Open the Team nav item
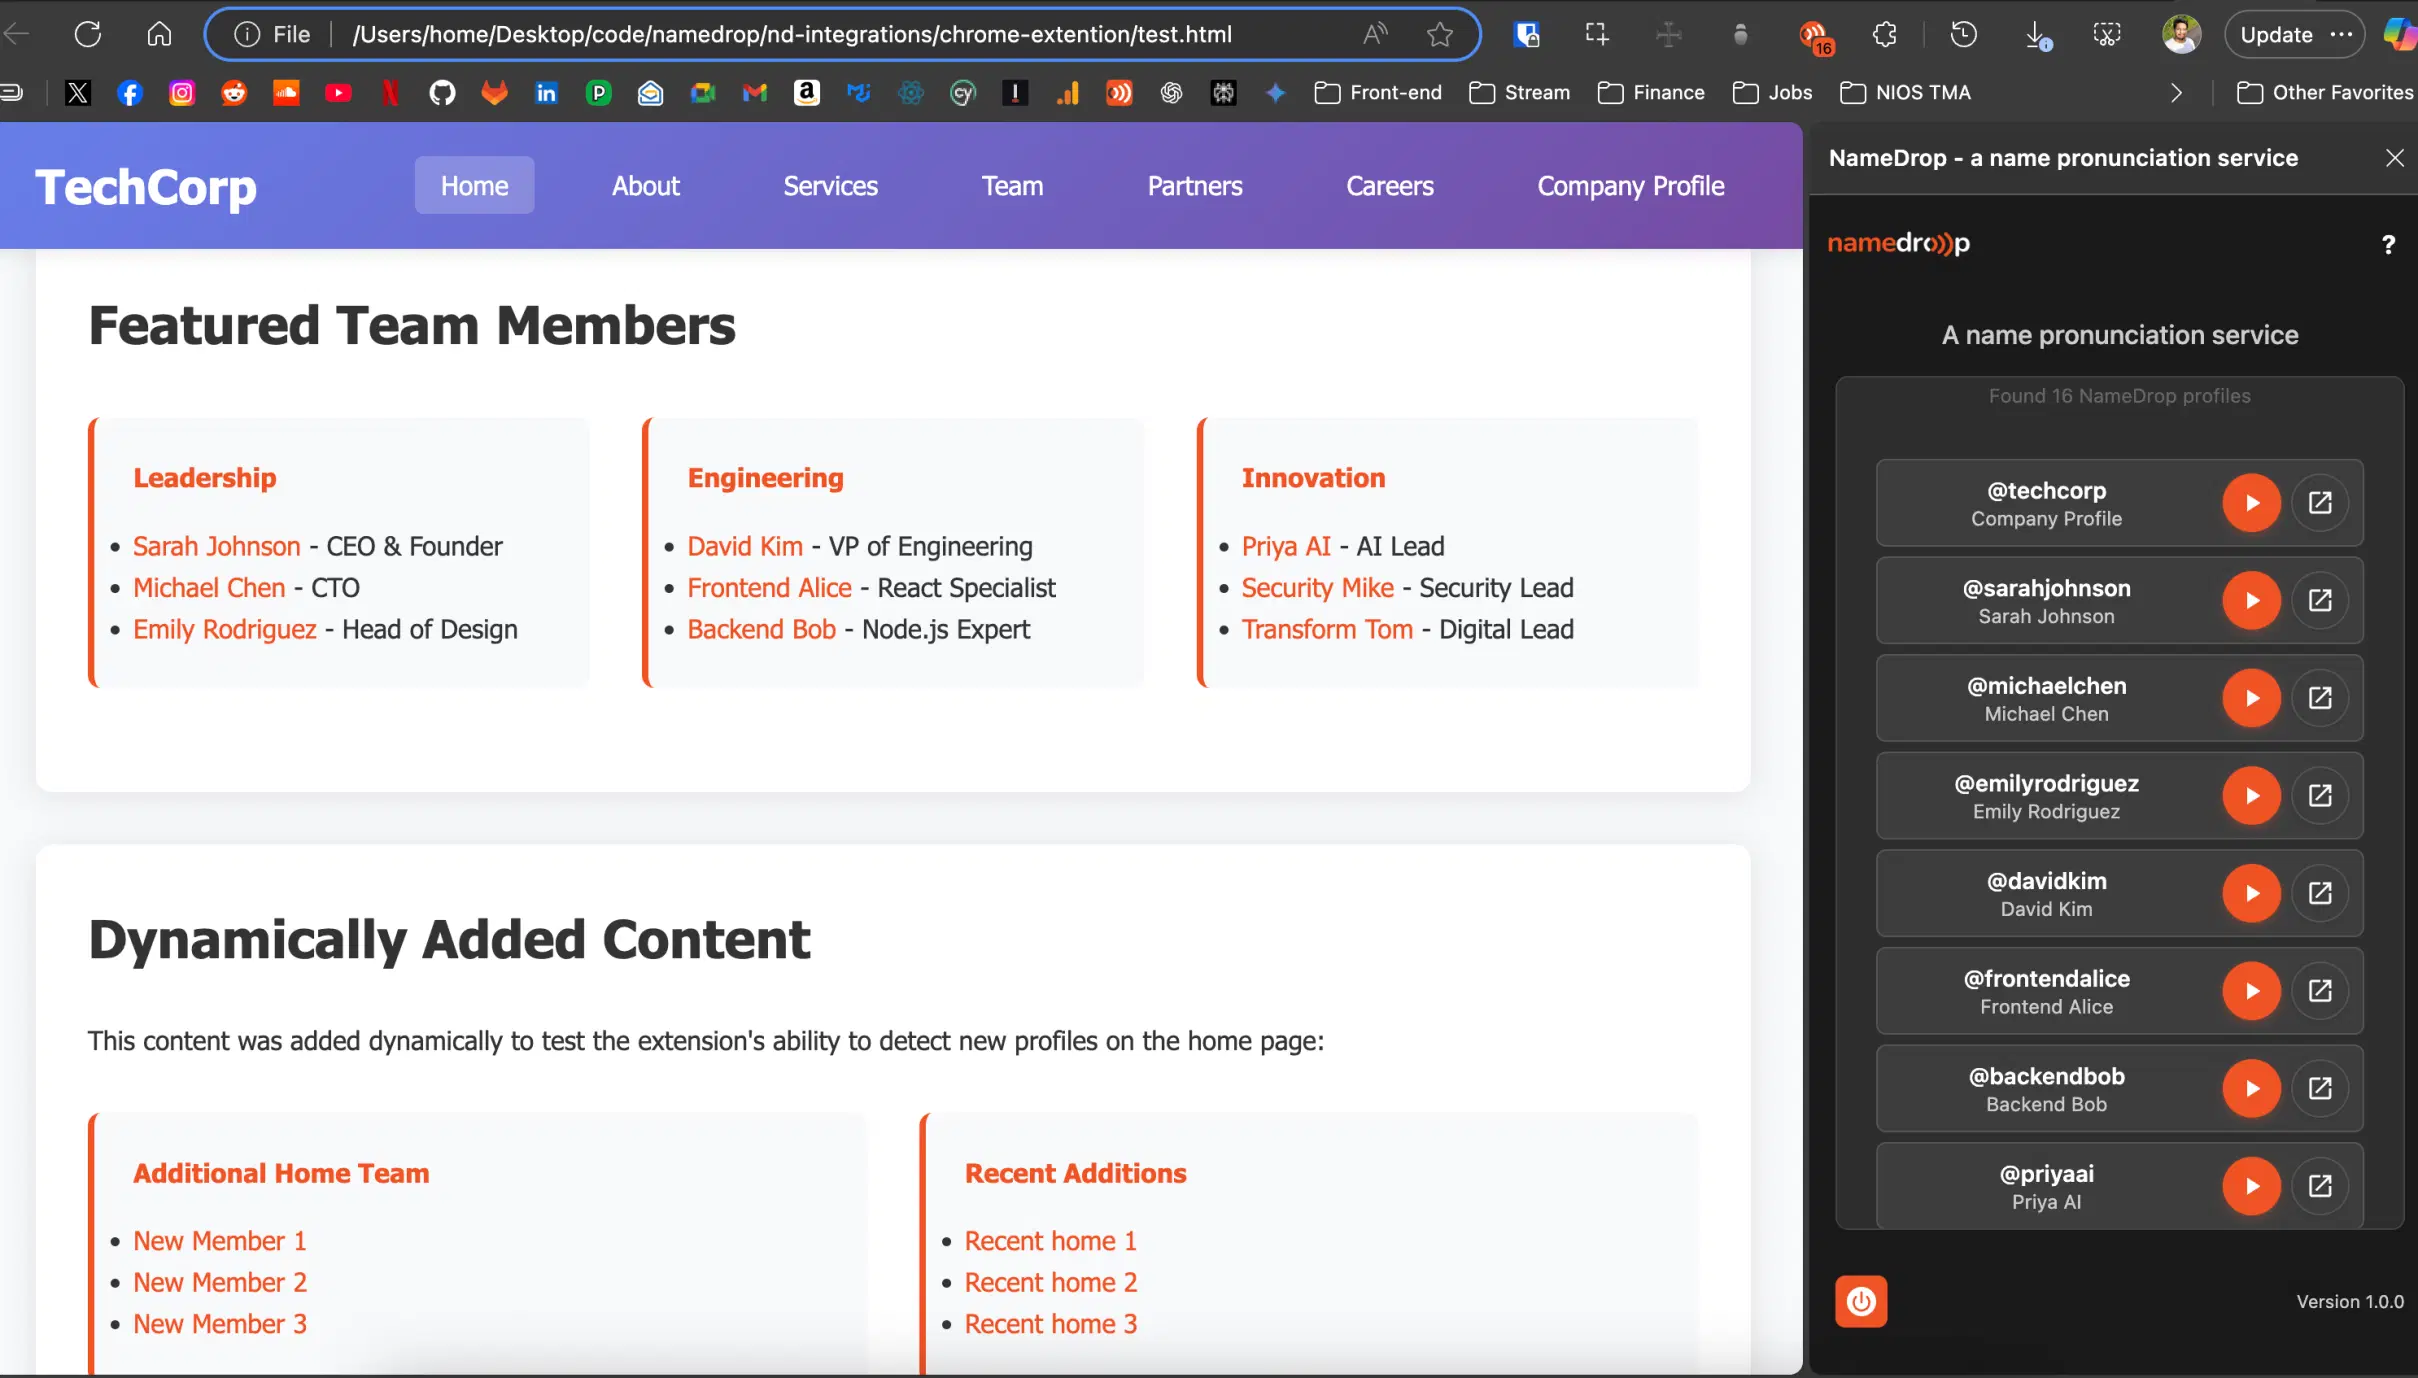The height and width of the screenshot is (1378, 2418). 1013,186
